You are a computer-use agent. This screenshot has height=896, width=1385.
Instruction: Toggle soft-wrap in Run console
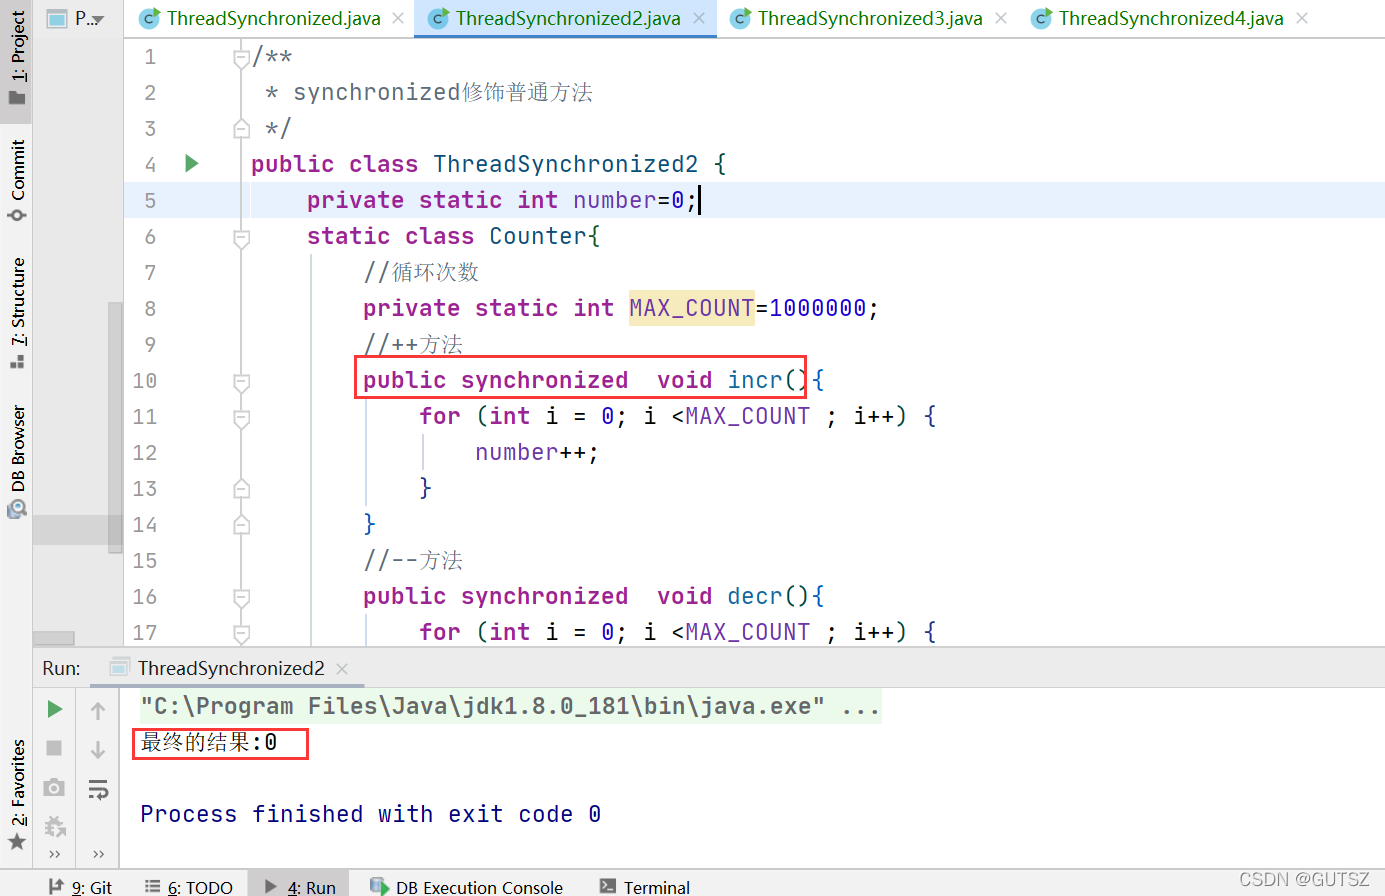pos(98,790)
